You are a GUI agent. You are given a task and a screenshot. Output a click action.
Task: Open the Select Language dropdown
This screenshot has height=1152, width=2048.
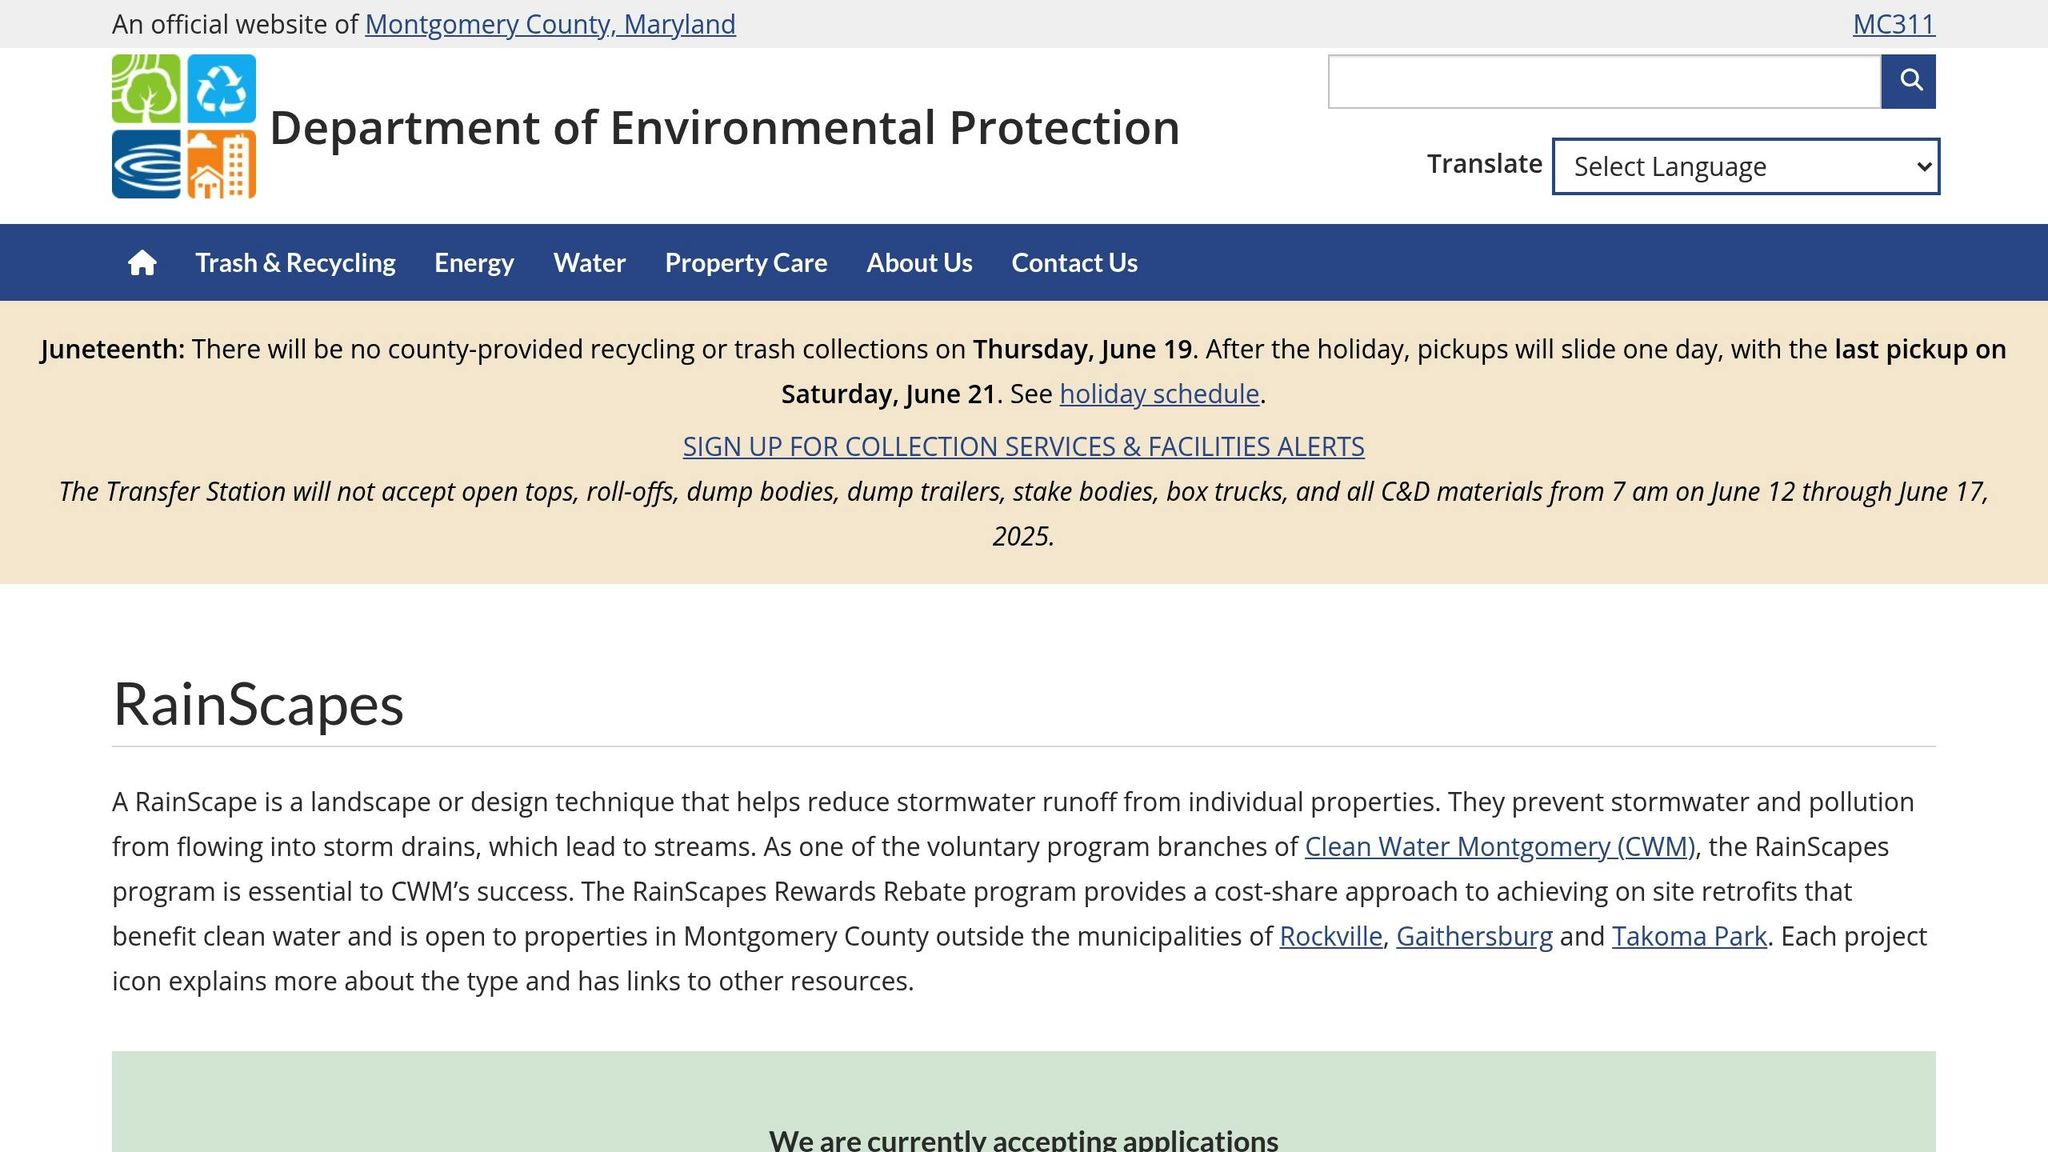[1746, 166]
